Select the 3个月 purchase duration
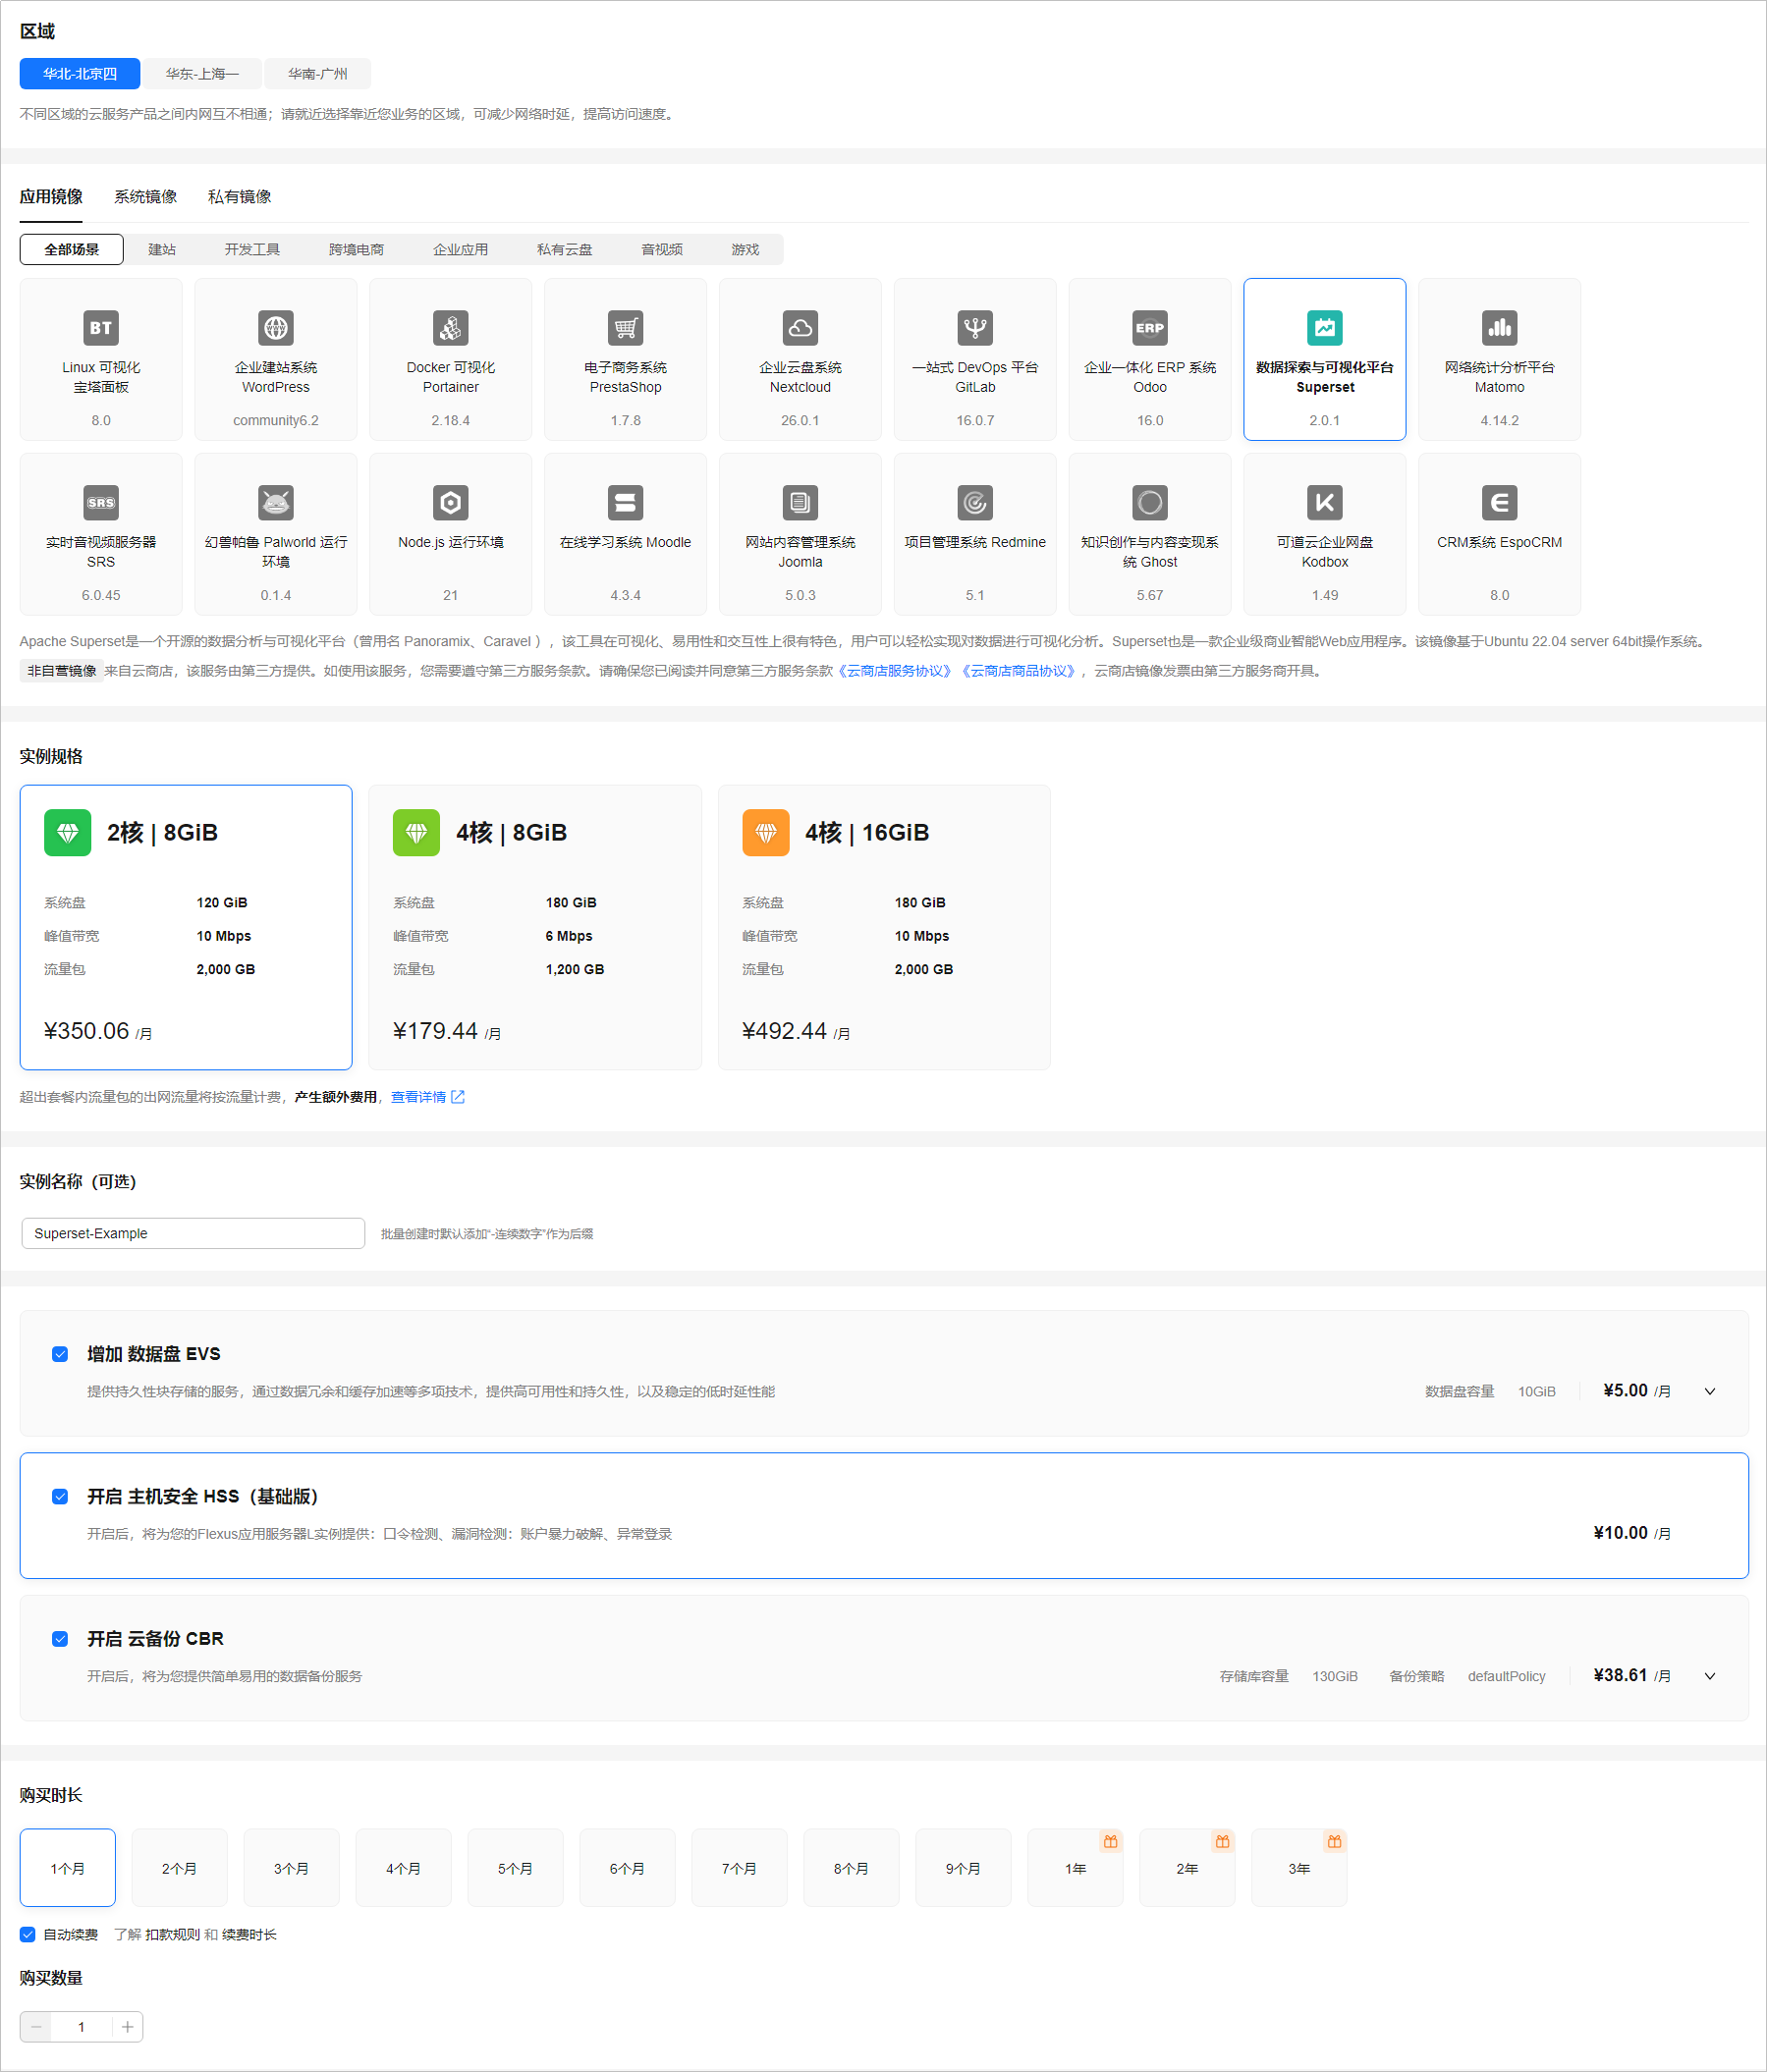The image size is (1767, 2072). [x=292, y=1868]
